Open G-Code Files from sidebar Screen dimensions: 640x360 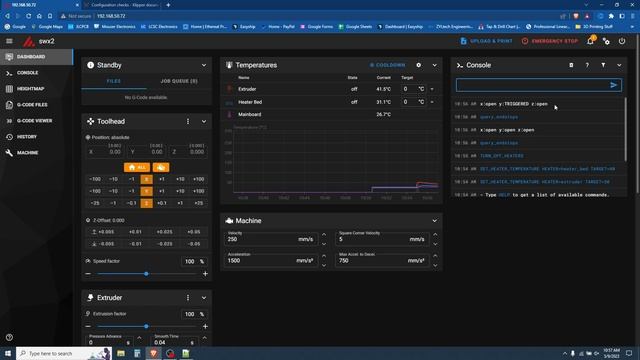click(x=36, y=105)
